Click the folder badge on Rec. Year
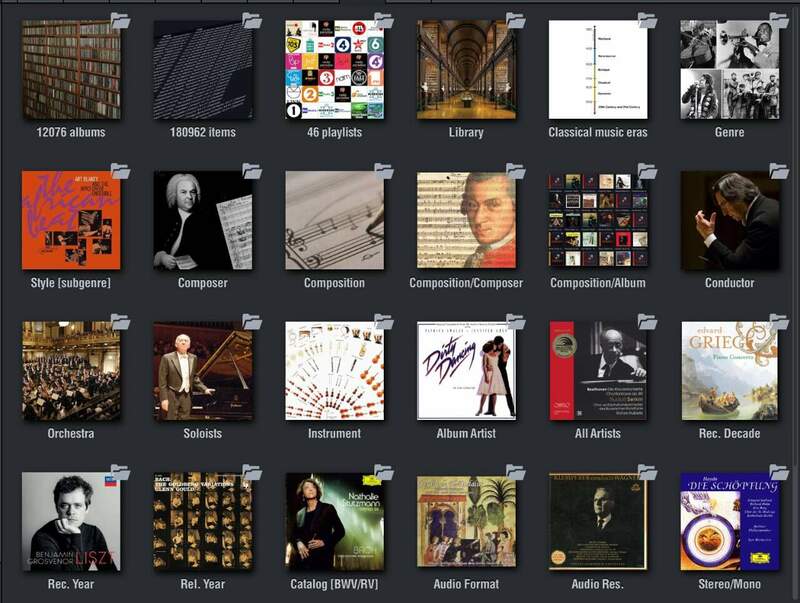Screen dimensions: 800x603 (x=120, y=472)
